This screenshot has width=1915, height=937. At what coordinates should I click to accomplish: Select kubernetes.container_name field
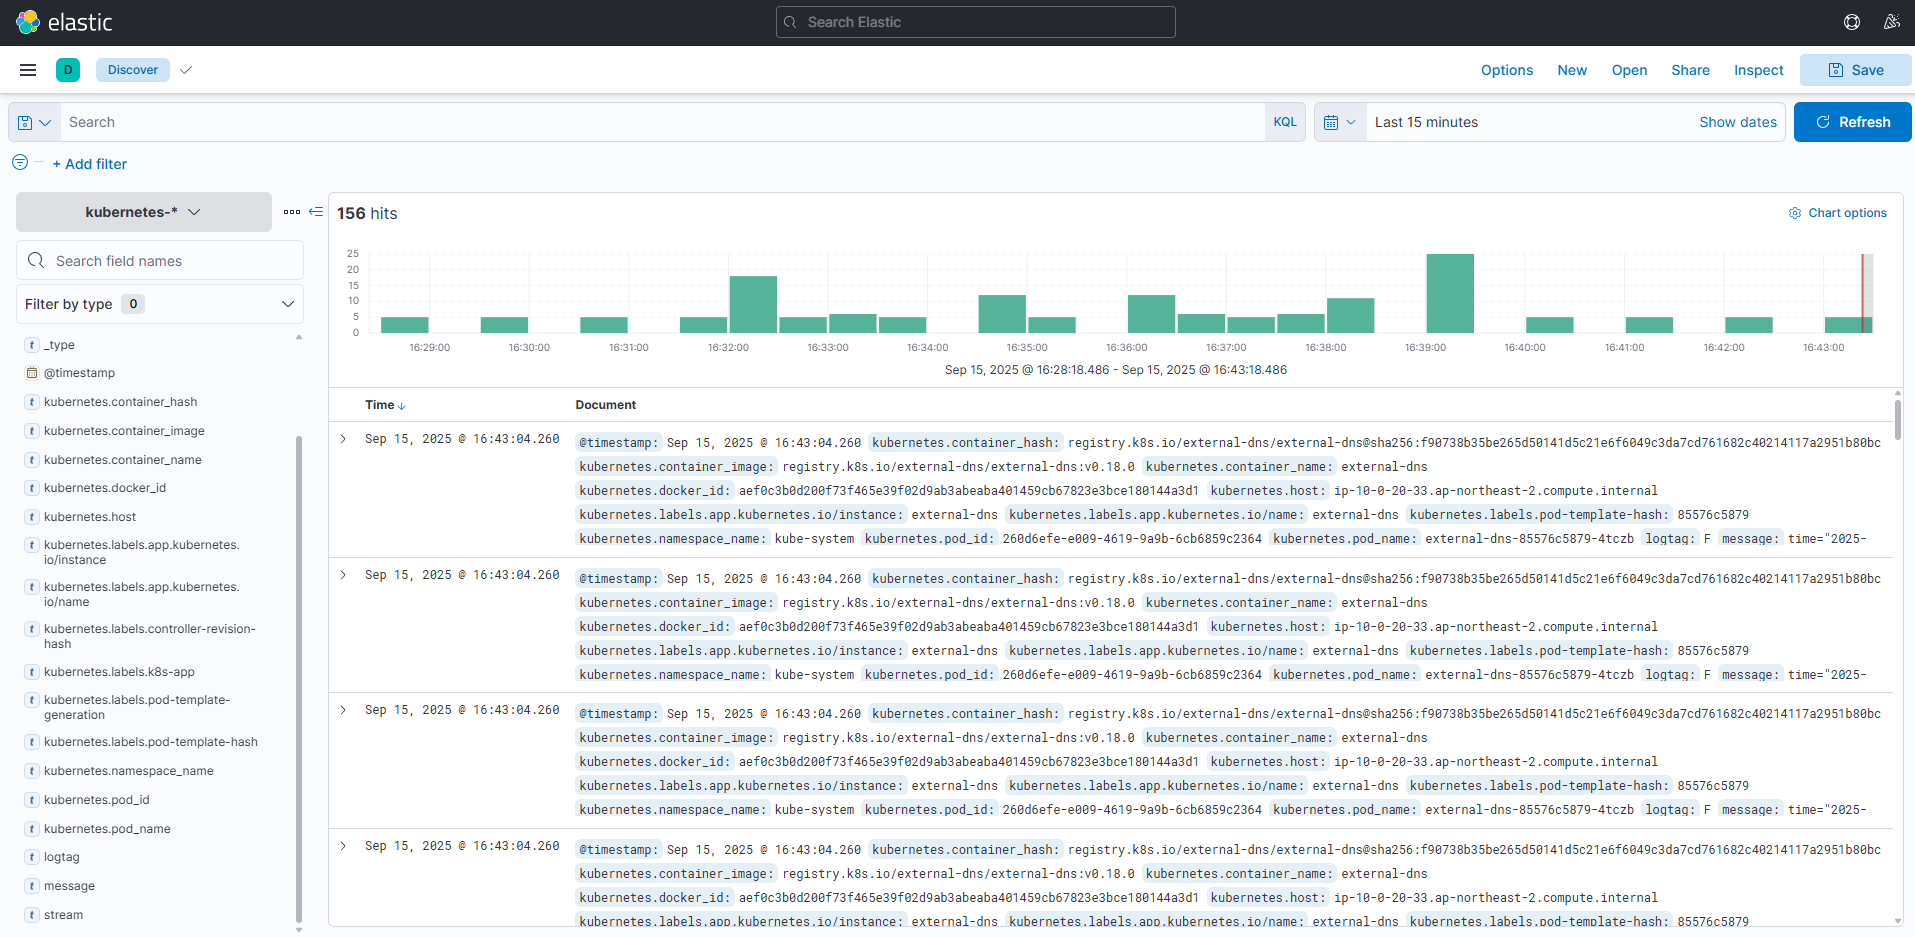click(122, 460)
